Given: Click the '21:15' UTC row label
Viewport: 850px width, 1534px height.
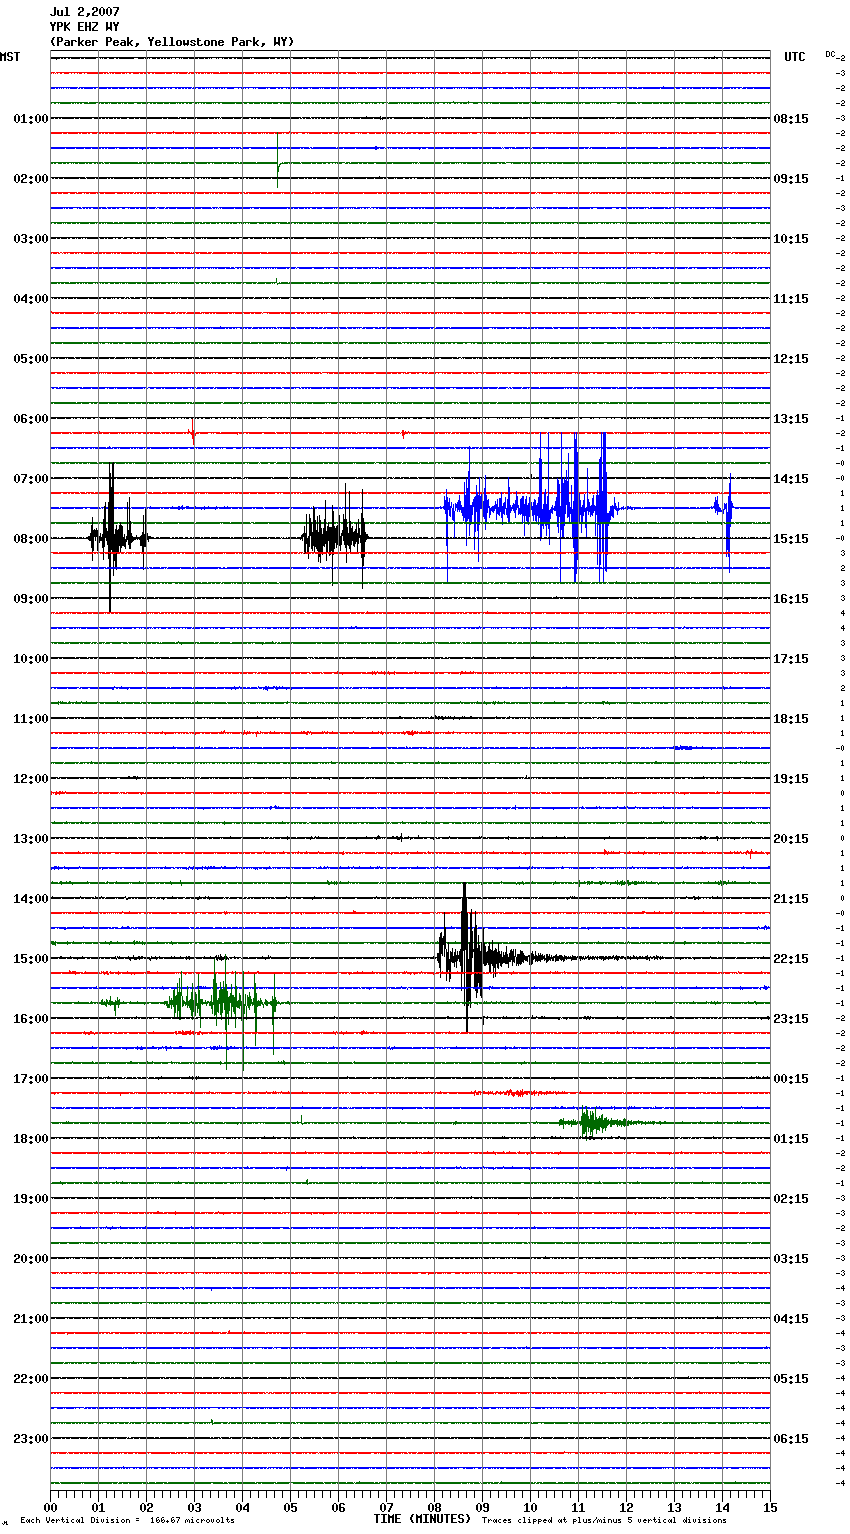Looking at the screenshot, I should point(791,899).
